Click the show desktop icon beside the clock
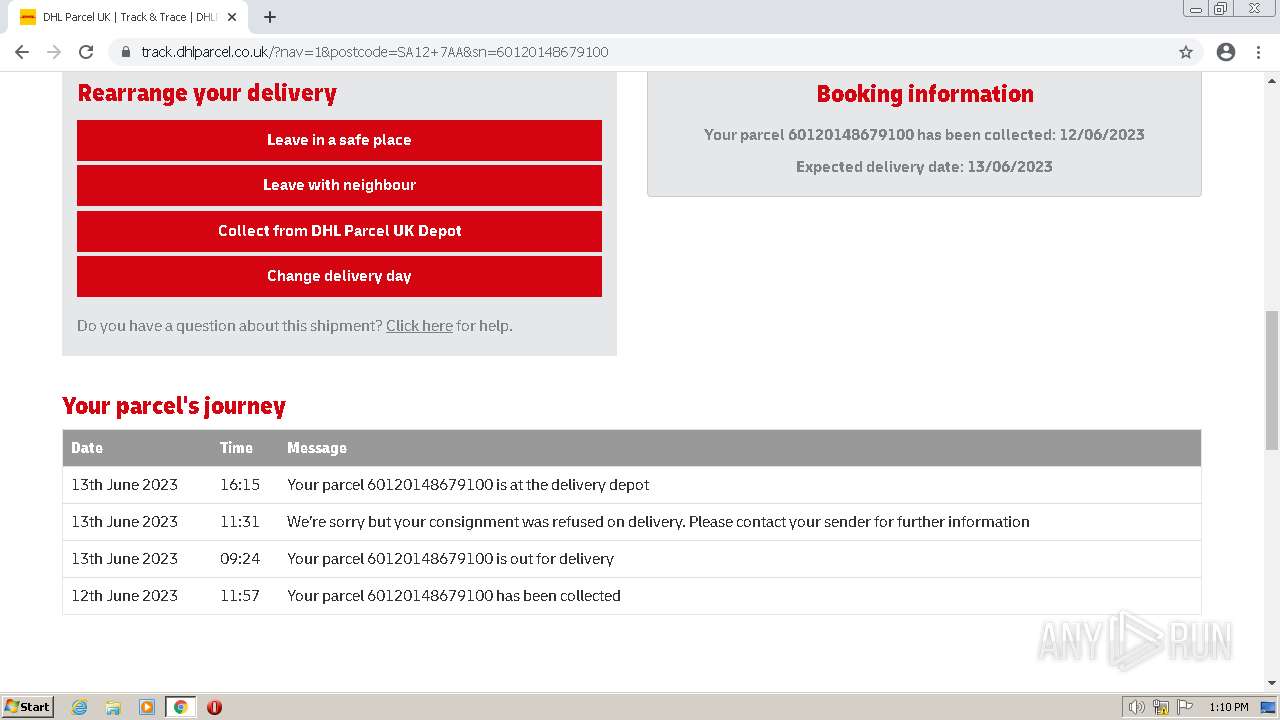The image size is (1280, 720). (x=1269, y=707)
